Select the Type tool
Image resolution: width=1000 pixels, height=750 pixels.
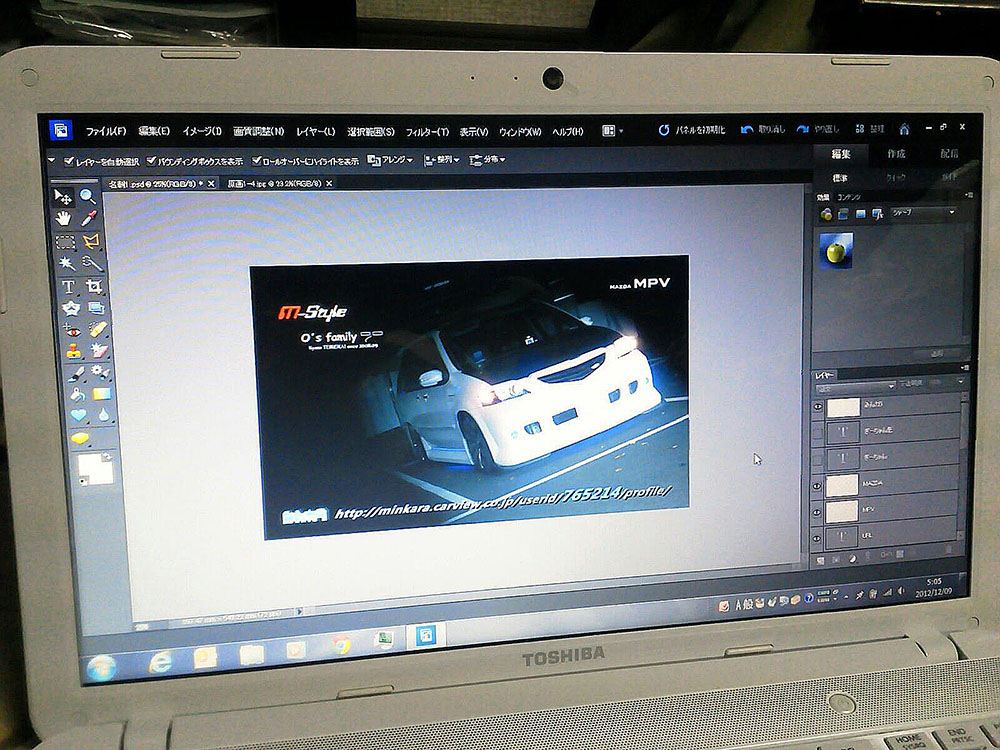click(x=68, y=286)
